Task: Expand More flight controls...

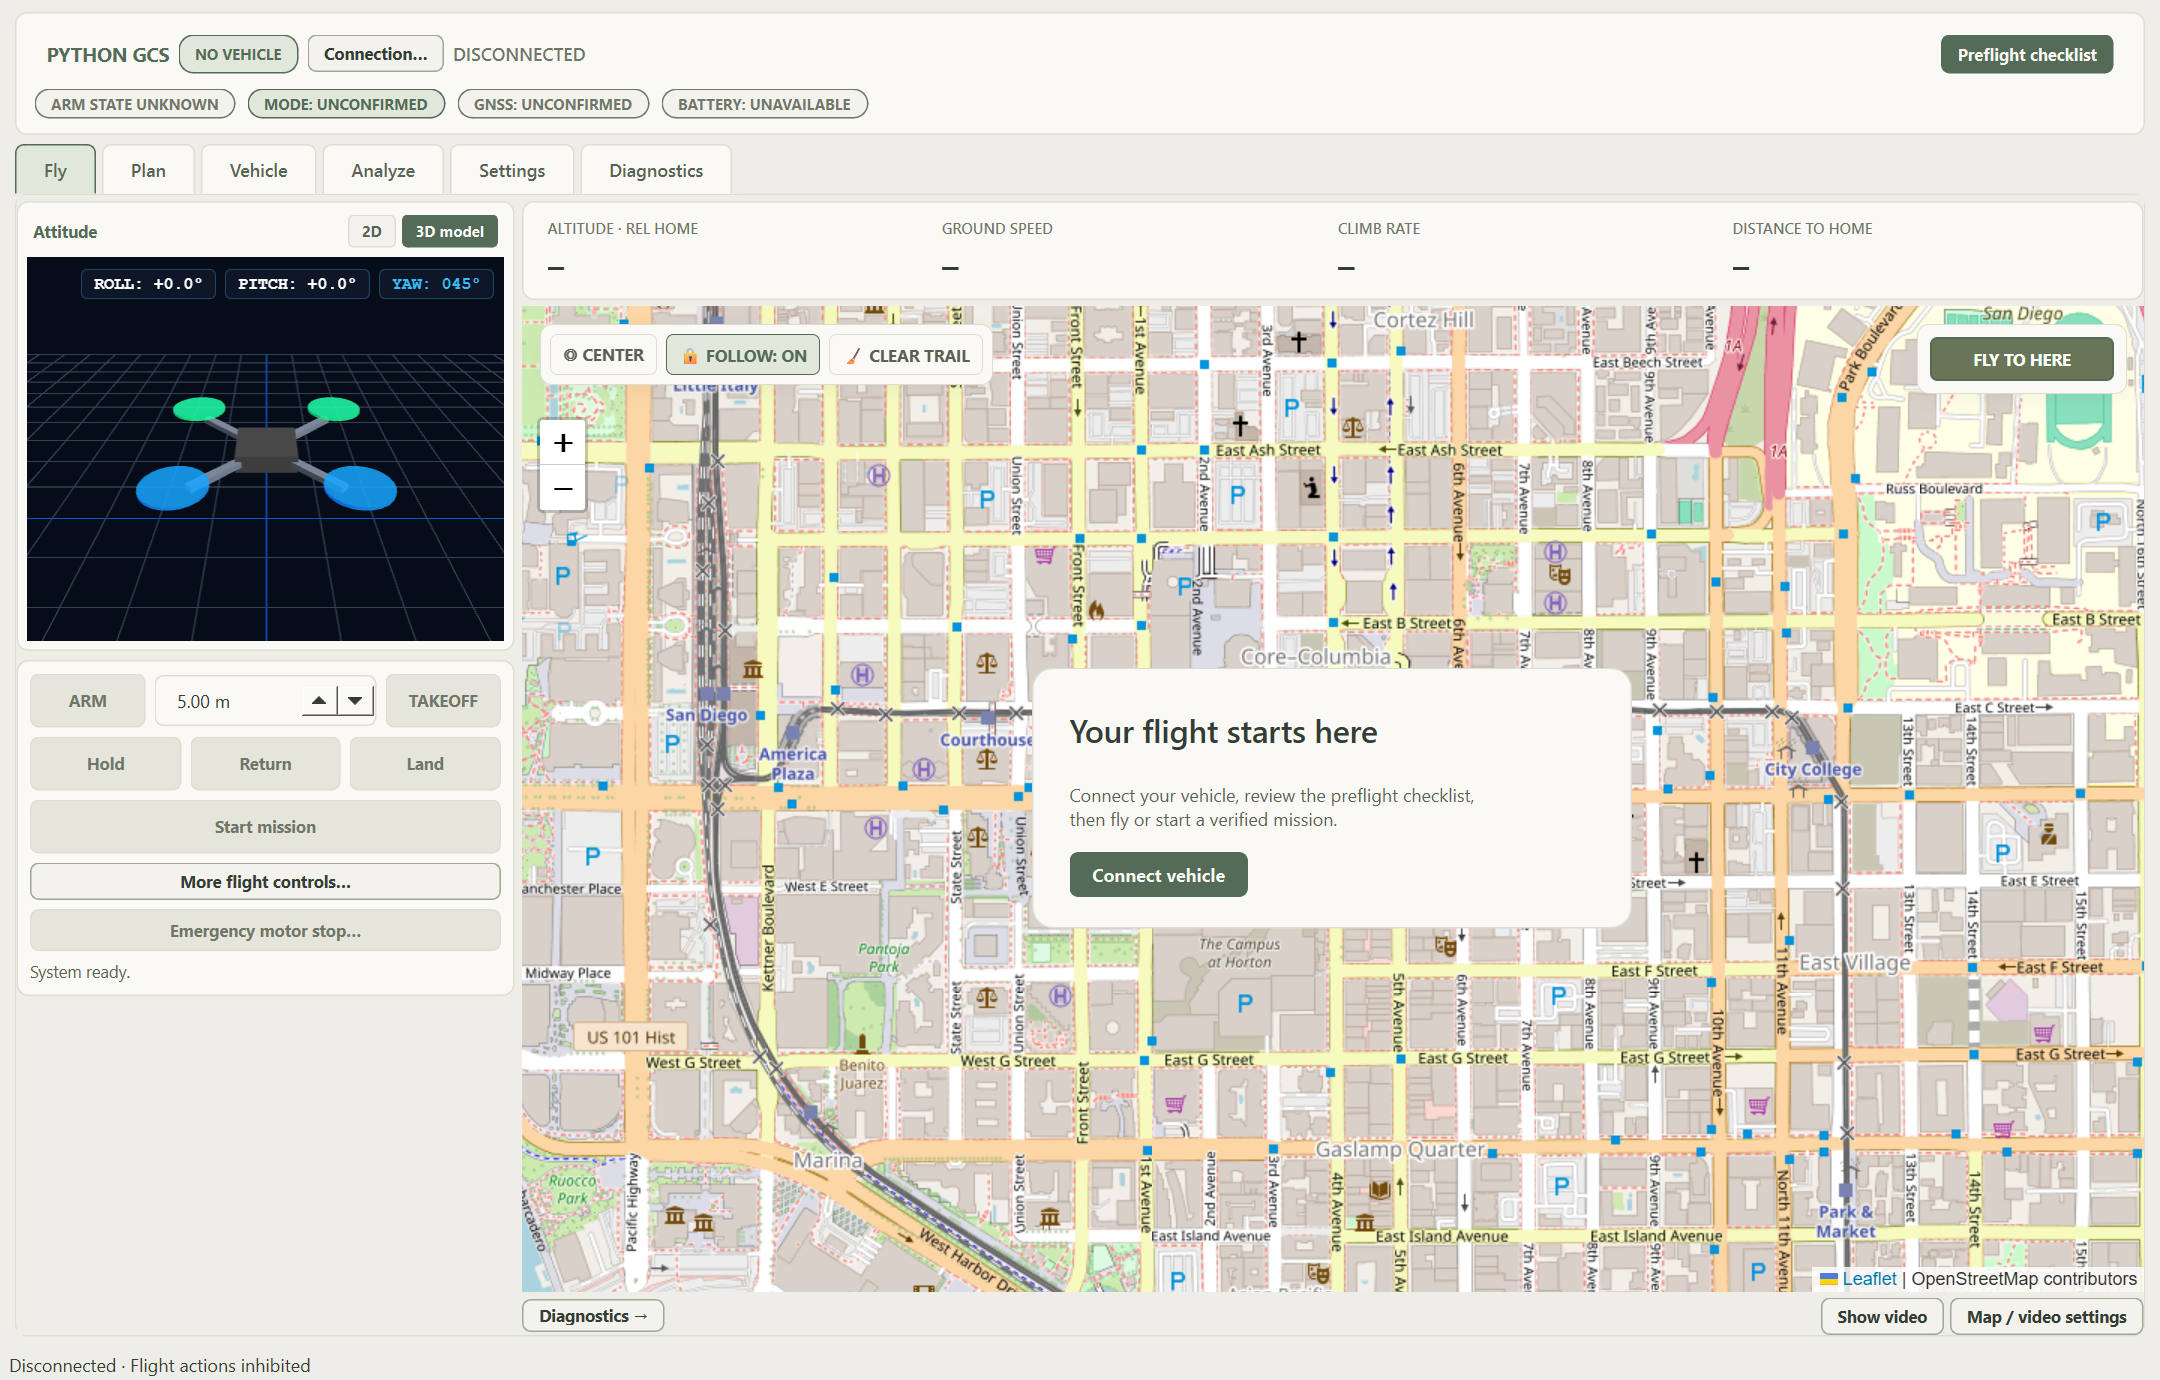Action: click(265, 882)
